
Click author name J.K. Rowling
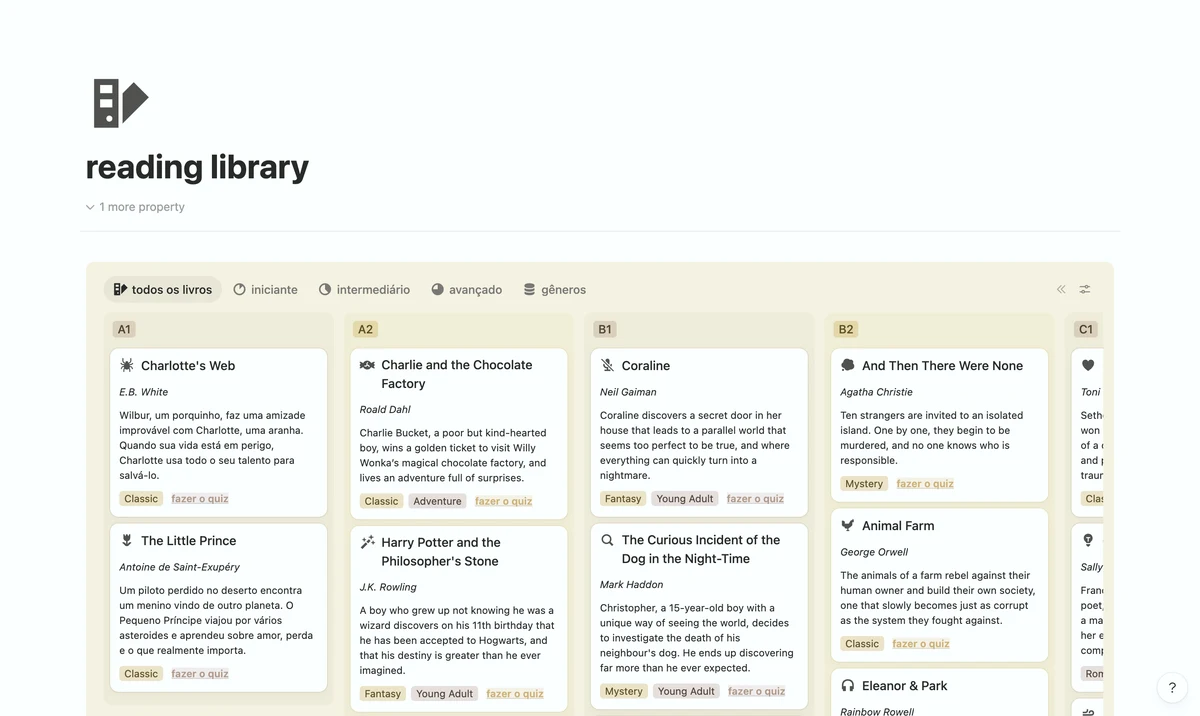(388, 588)
